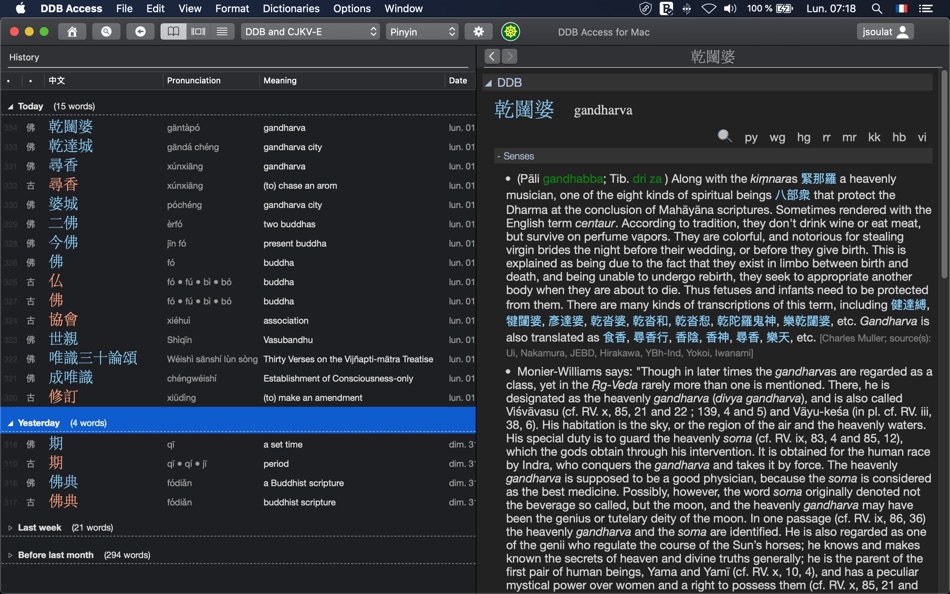The width and height of the screenshot is (950, 594).
Task: Click the Spotlight search icon in menu bar
Action: (x=877, y=8)
